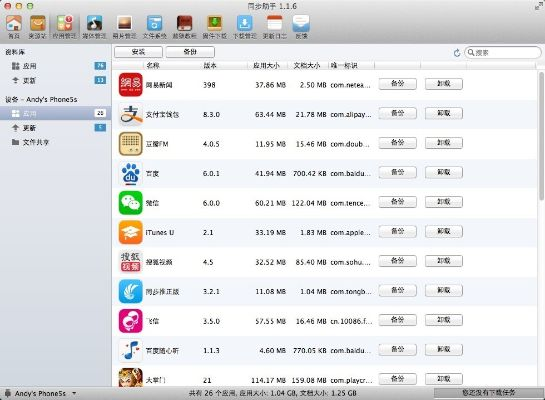This screenshot has width=545, height=400.
Task: Back up the Alipay row
Action: click(x=398, y=113)
